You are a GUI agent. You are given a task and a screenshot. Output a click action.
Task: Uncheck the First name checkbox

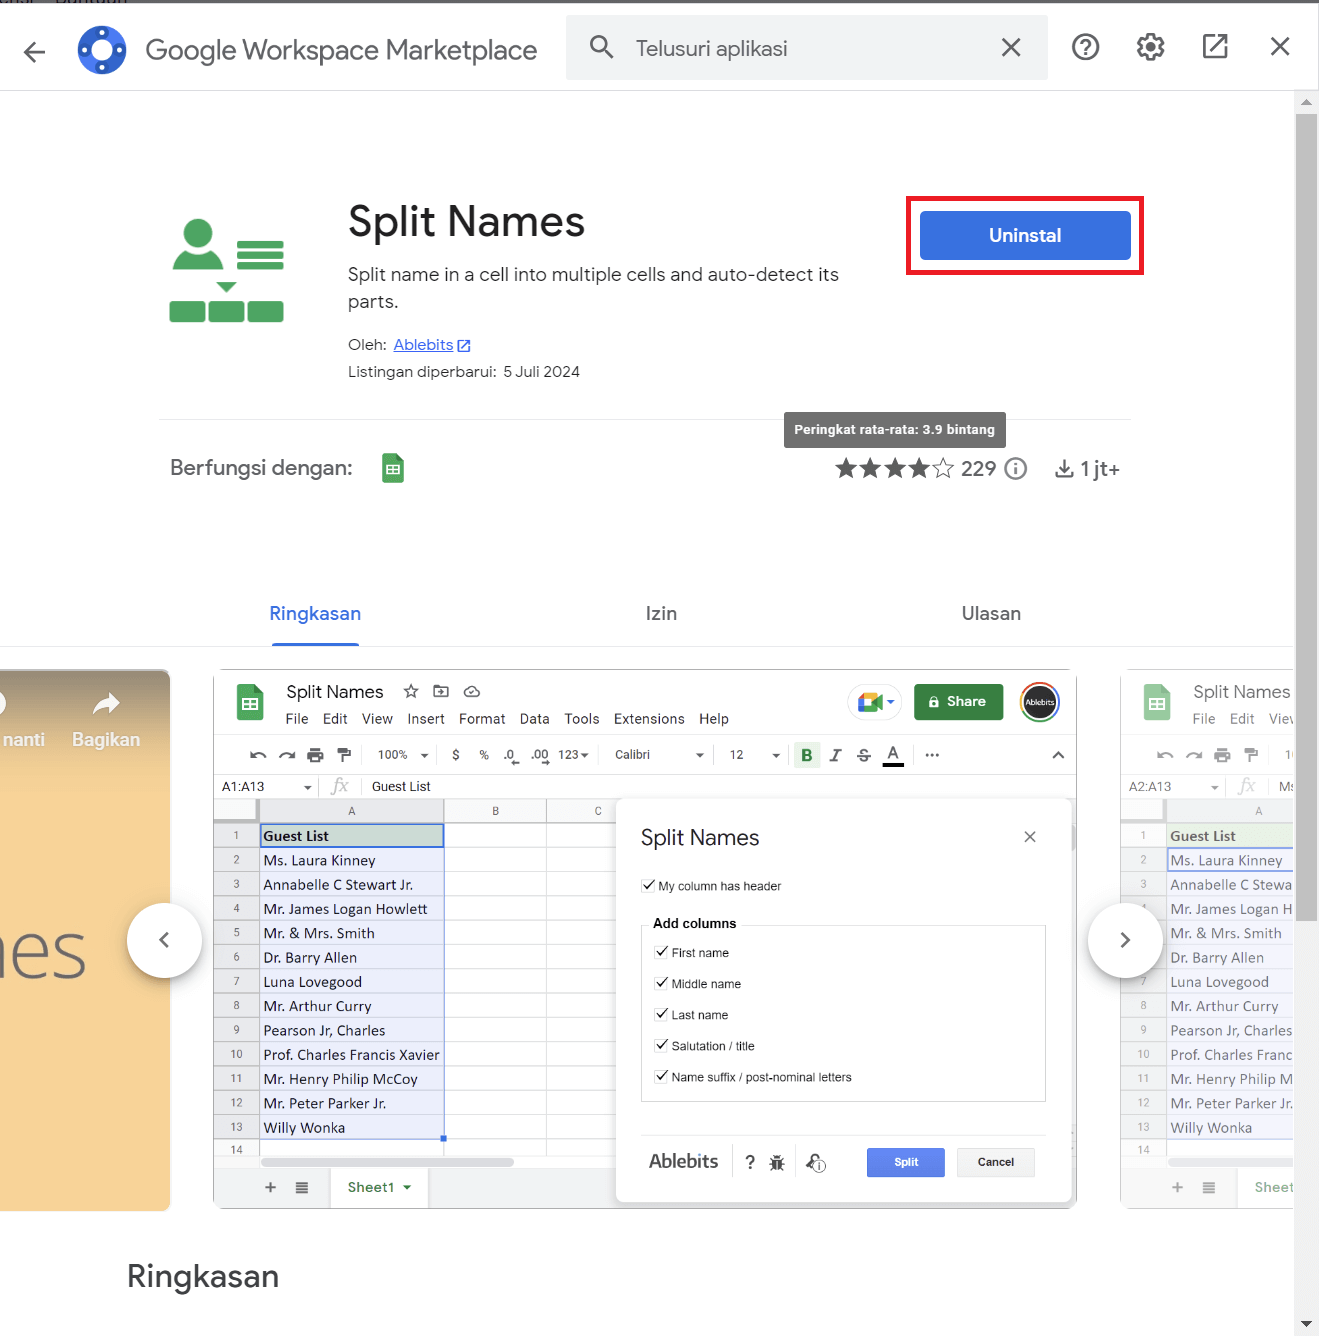662,952
